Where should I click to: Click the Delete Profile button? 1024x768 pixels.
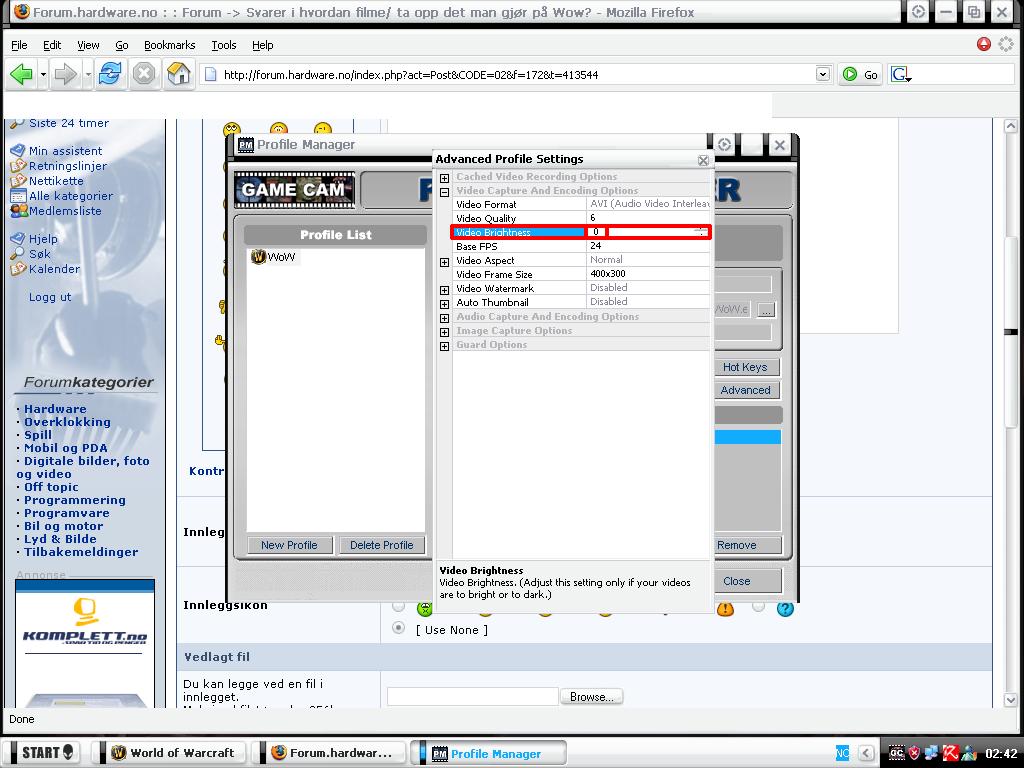(x=381, y=545)
